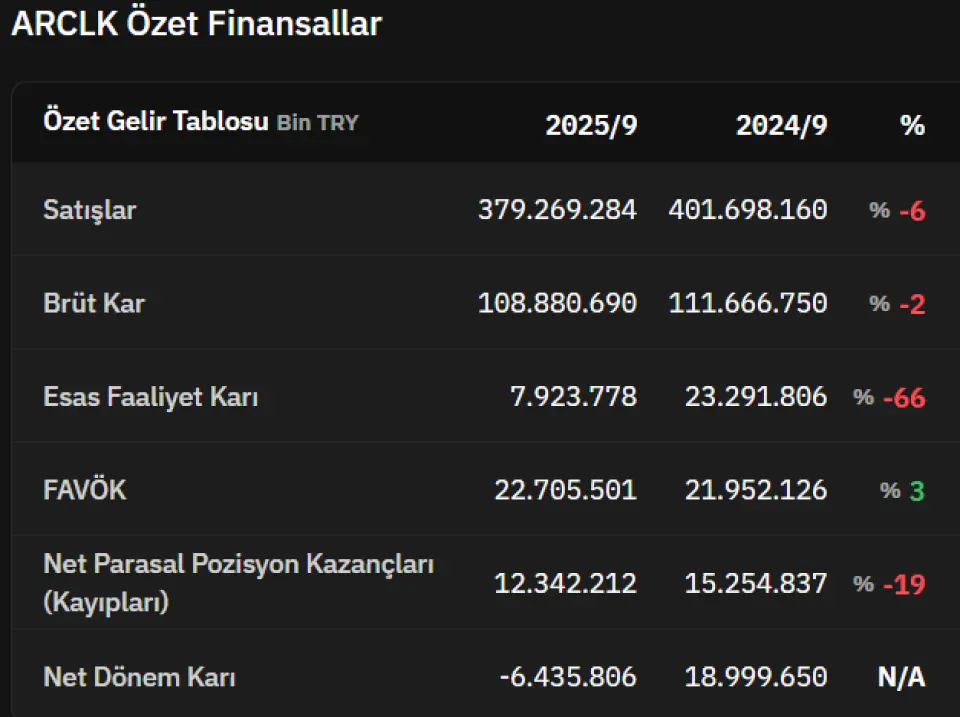Click the N/A percent cell
The width and height of the screenshot is (960, 717).
coord(901,677)
